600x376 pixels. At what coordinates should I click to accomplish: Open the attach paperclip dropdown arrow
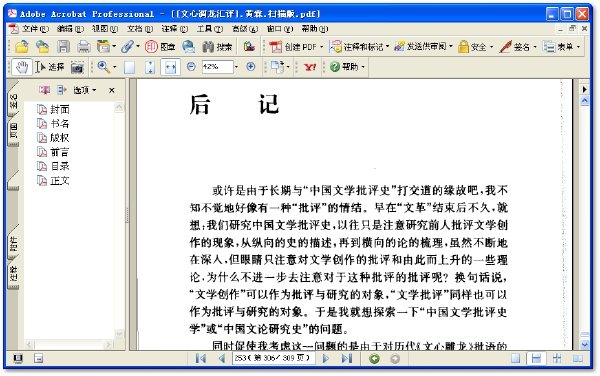point(138,47)
